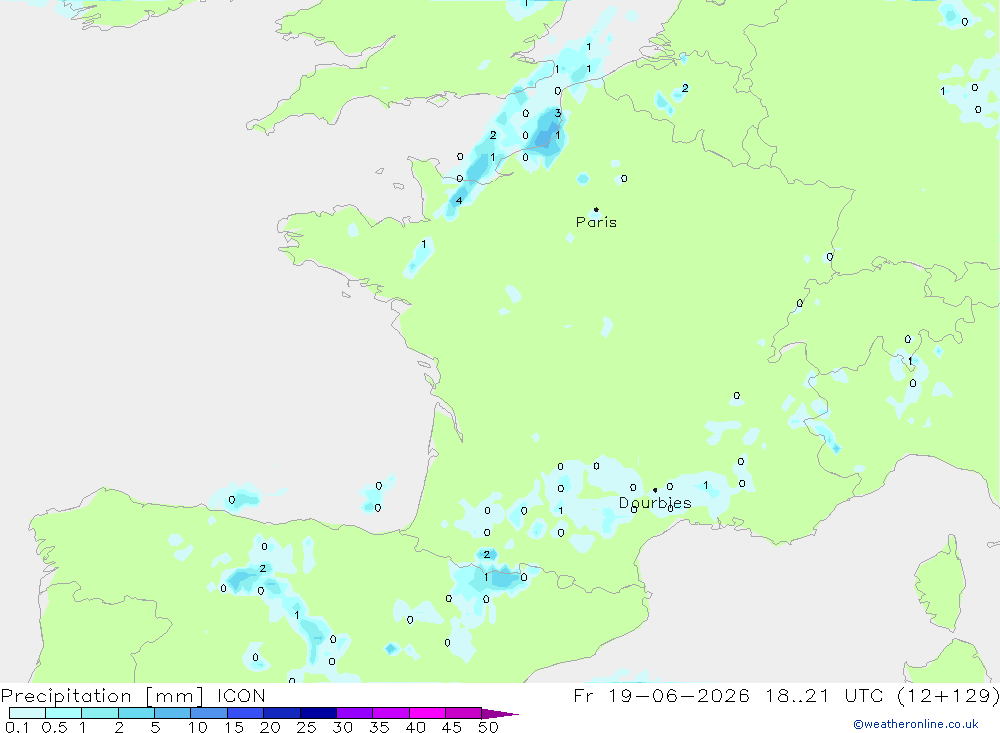Select the 10–15 mm legend color swatch
Image resolution: width=1000 pixels, height=733 pixels.
209,713
